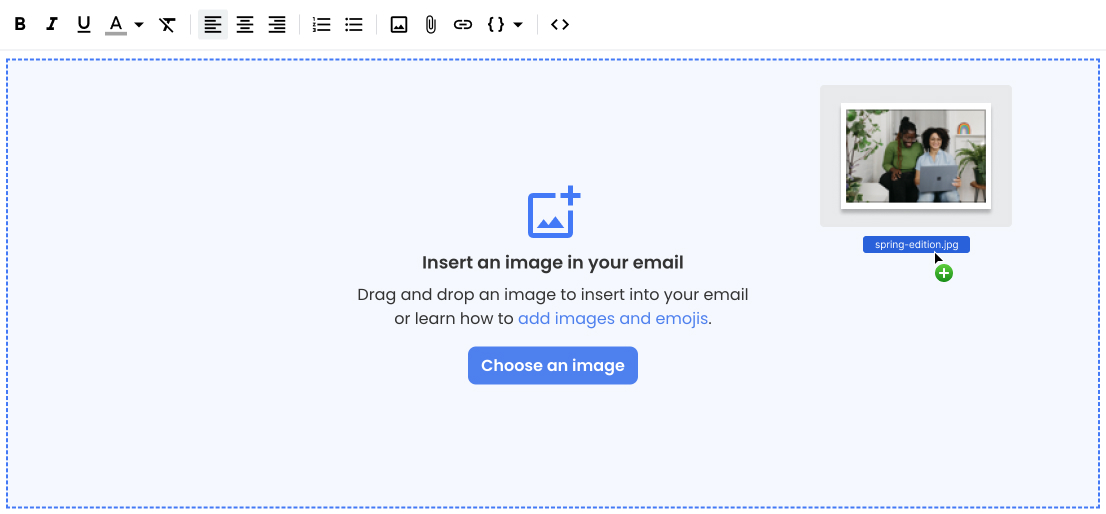
Task: Open the text color dropdown arrow
Action: (x=139, y=25)
